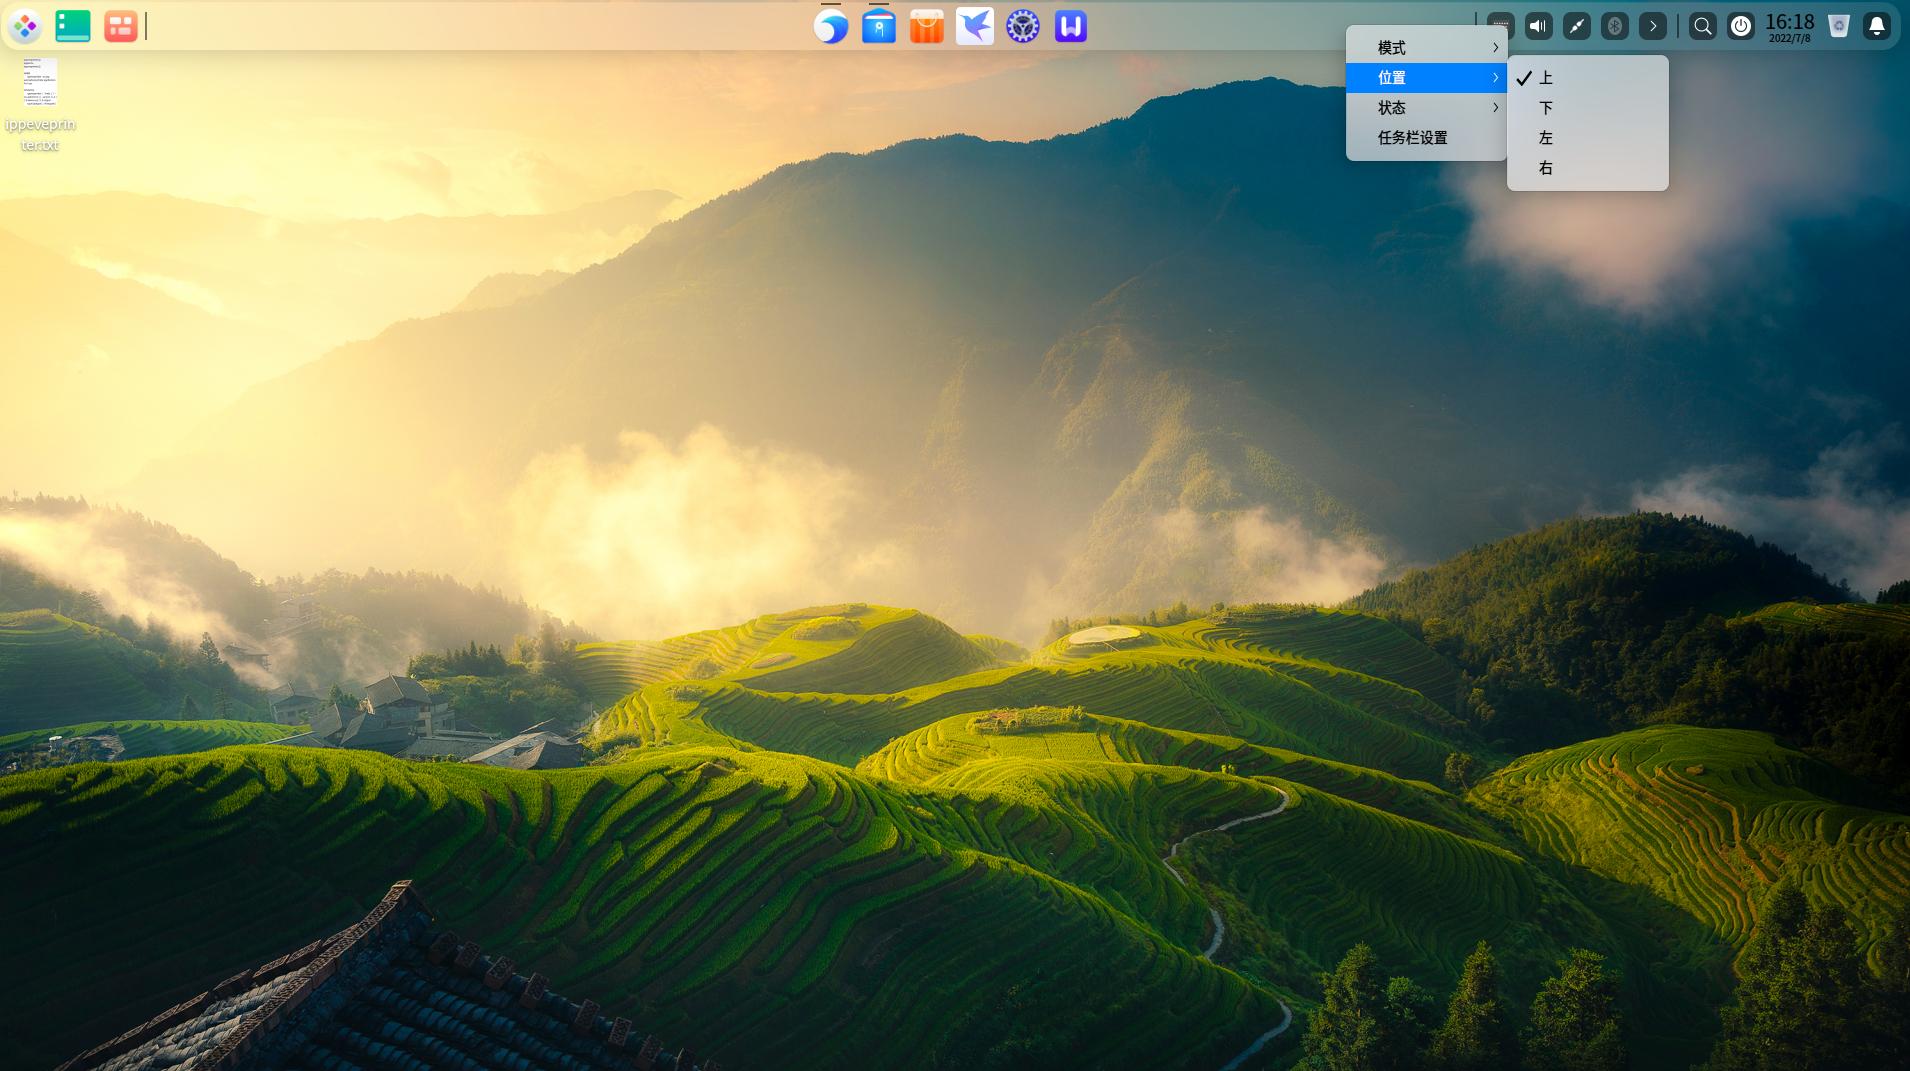Launch the WPS writer dock icon
Image resolution: width=1910 pixels, height=1071 pixels.
click(x=1069, y=26)
